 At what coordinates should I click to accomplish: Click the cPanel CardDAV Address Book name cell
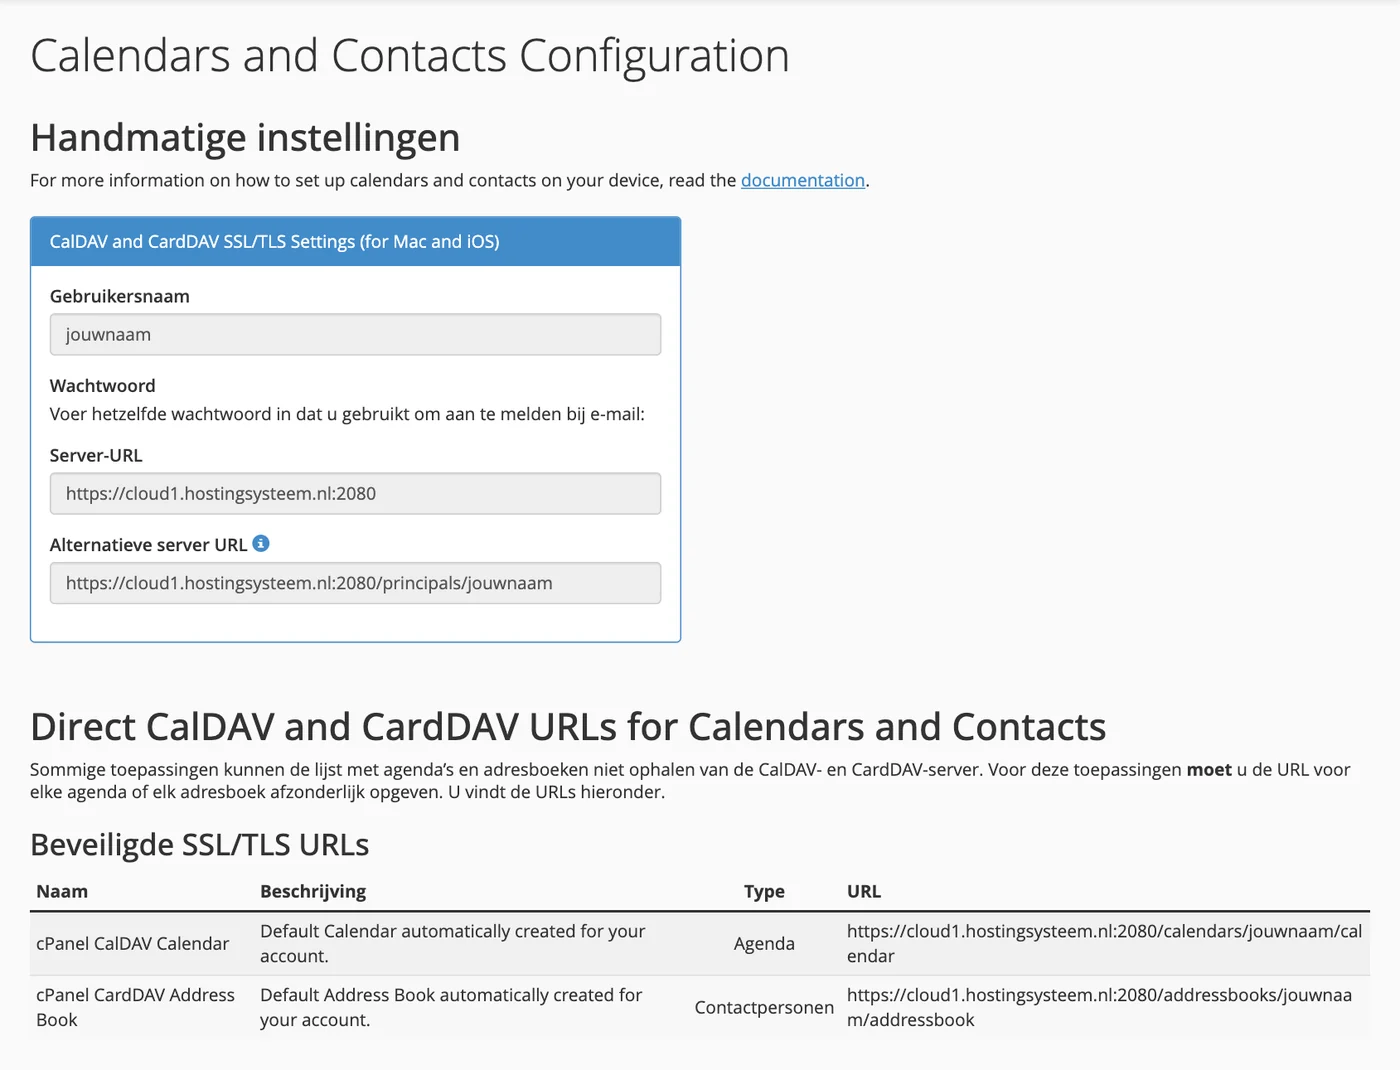point(136,1007)
